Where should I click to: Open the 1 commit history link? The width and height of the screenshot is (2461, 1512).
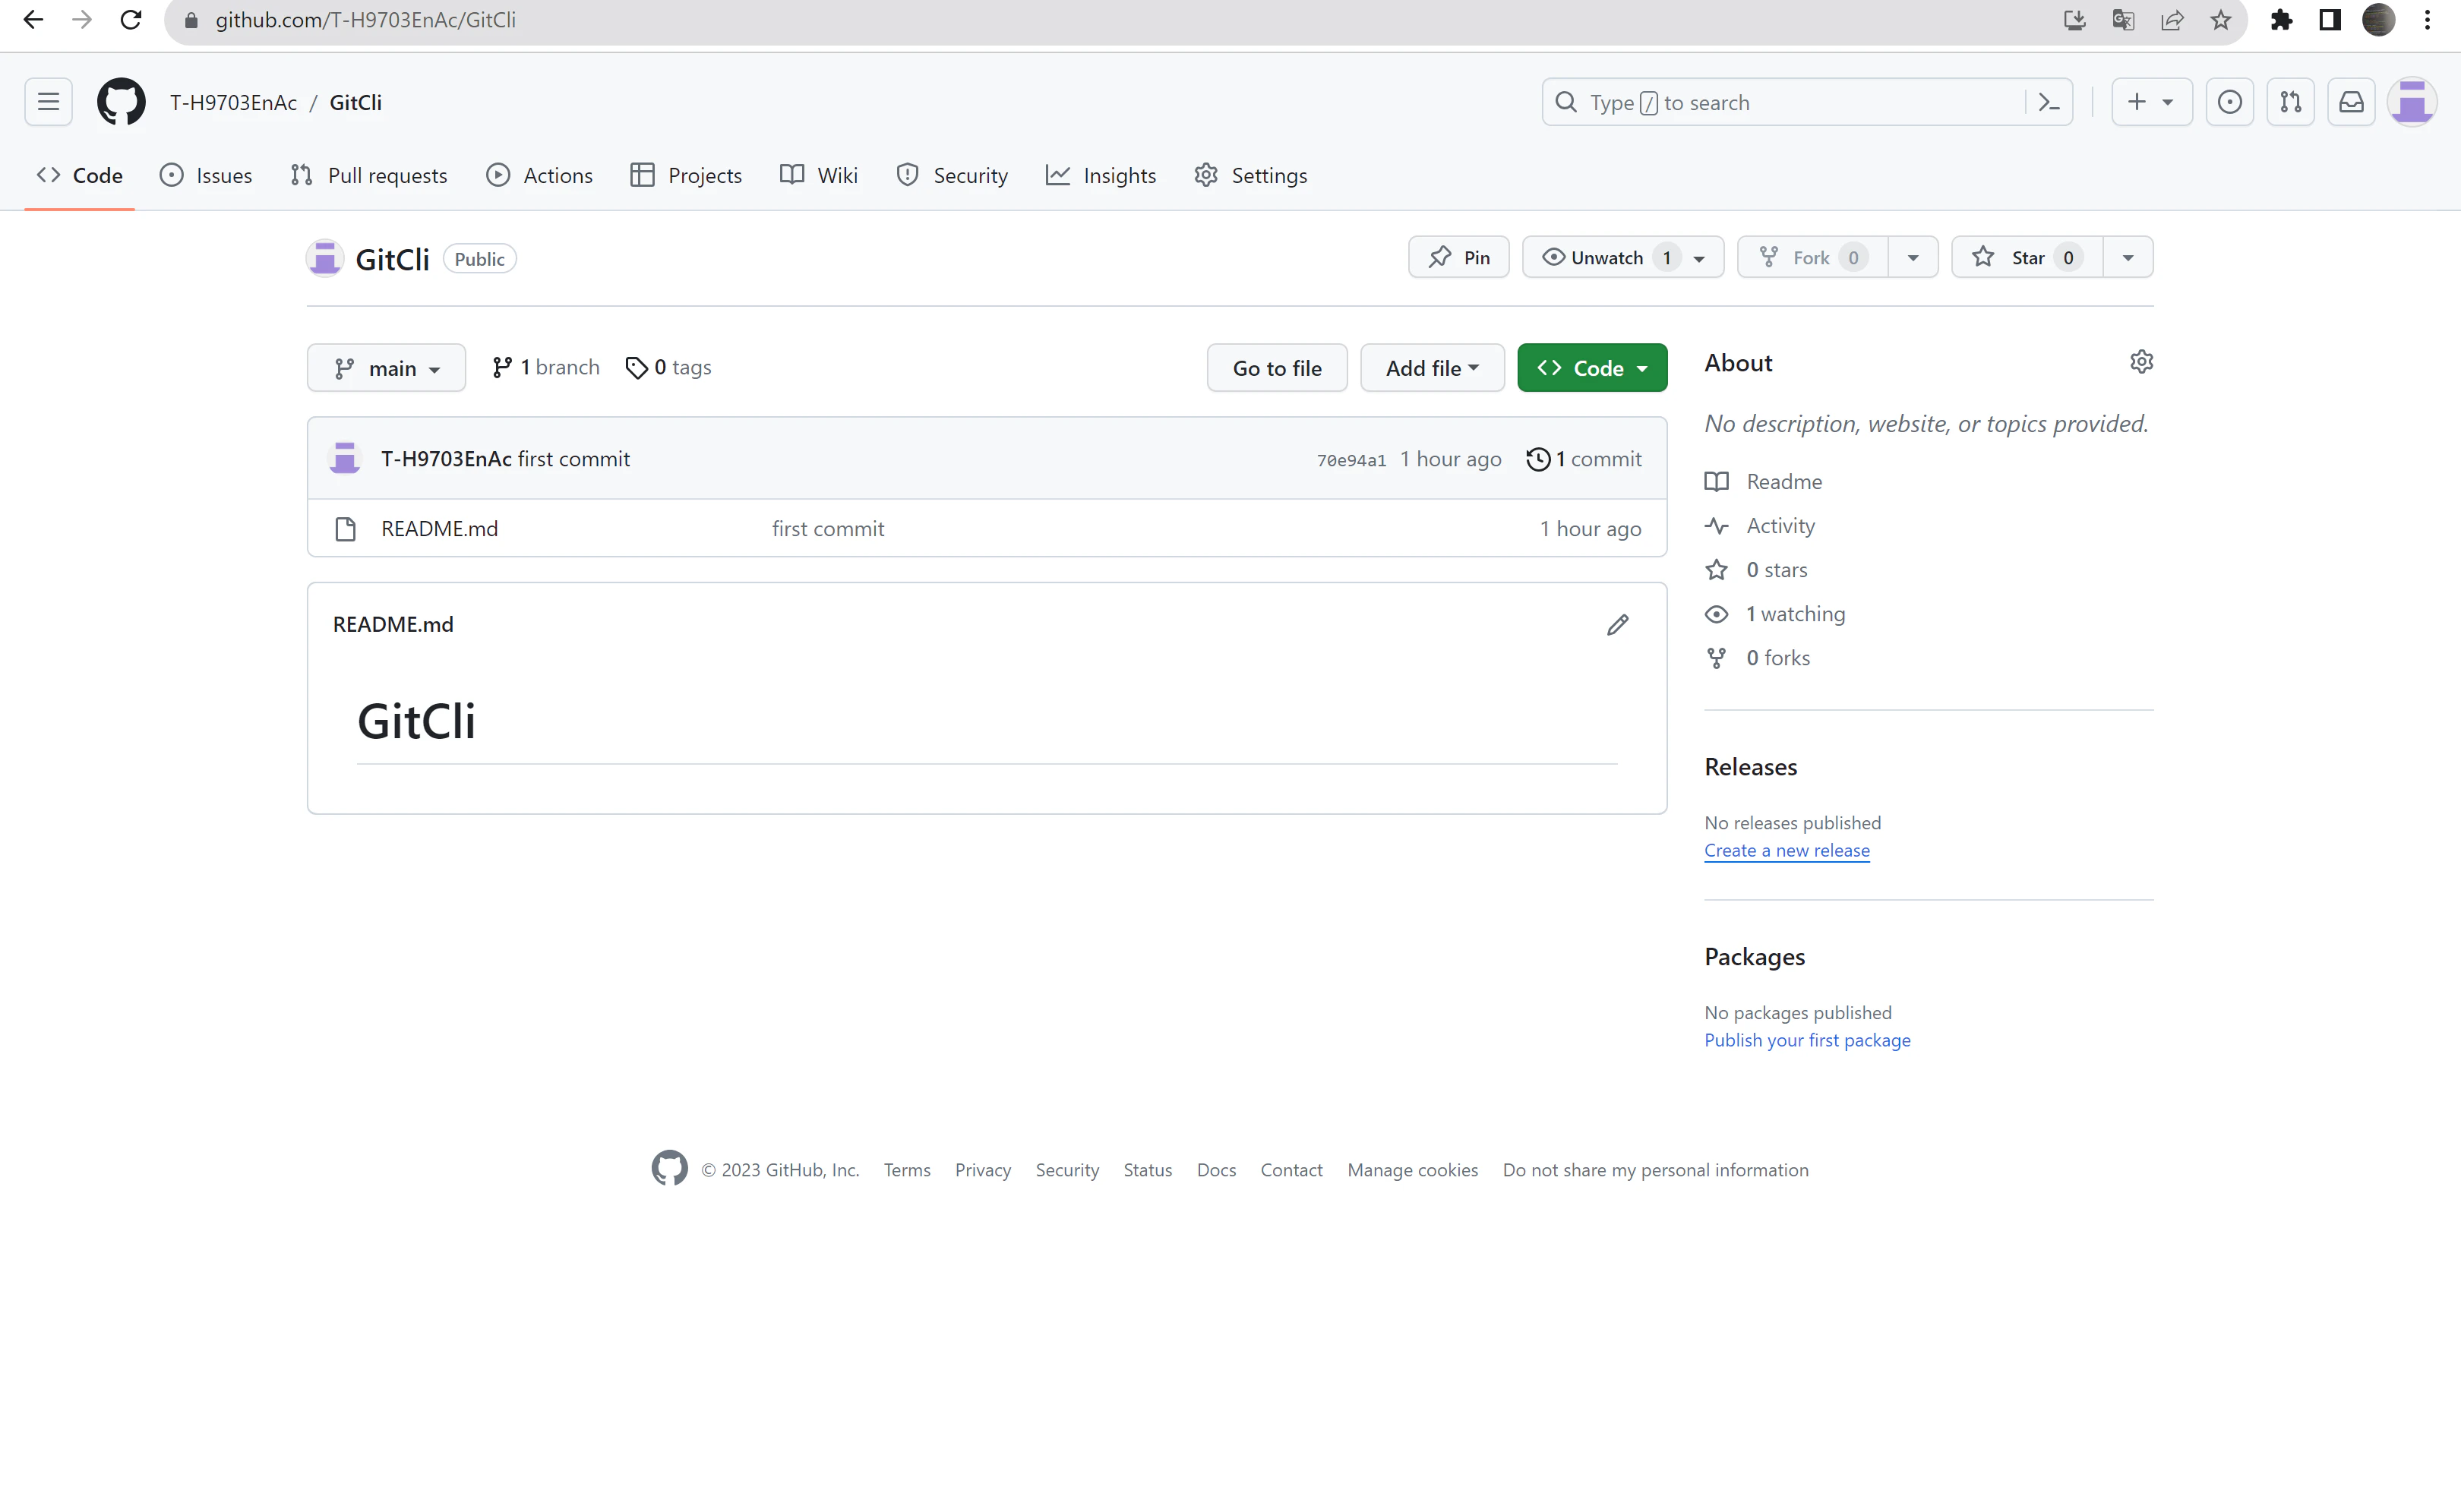[1584, 459]
